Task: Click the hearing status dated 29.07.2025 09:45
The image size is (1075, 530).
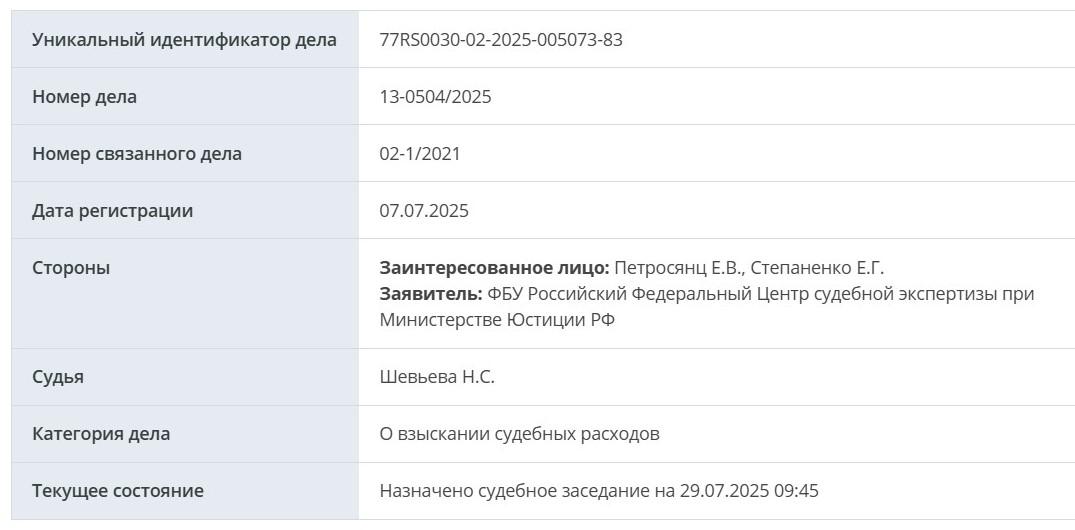Action: pyautogui.click(x=599, y=491)
